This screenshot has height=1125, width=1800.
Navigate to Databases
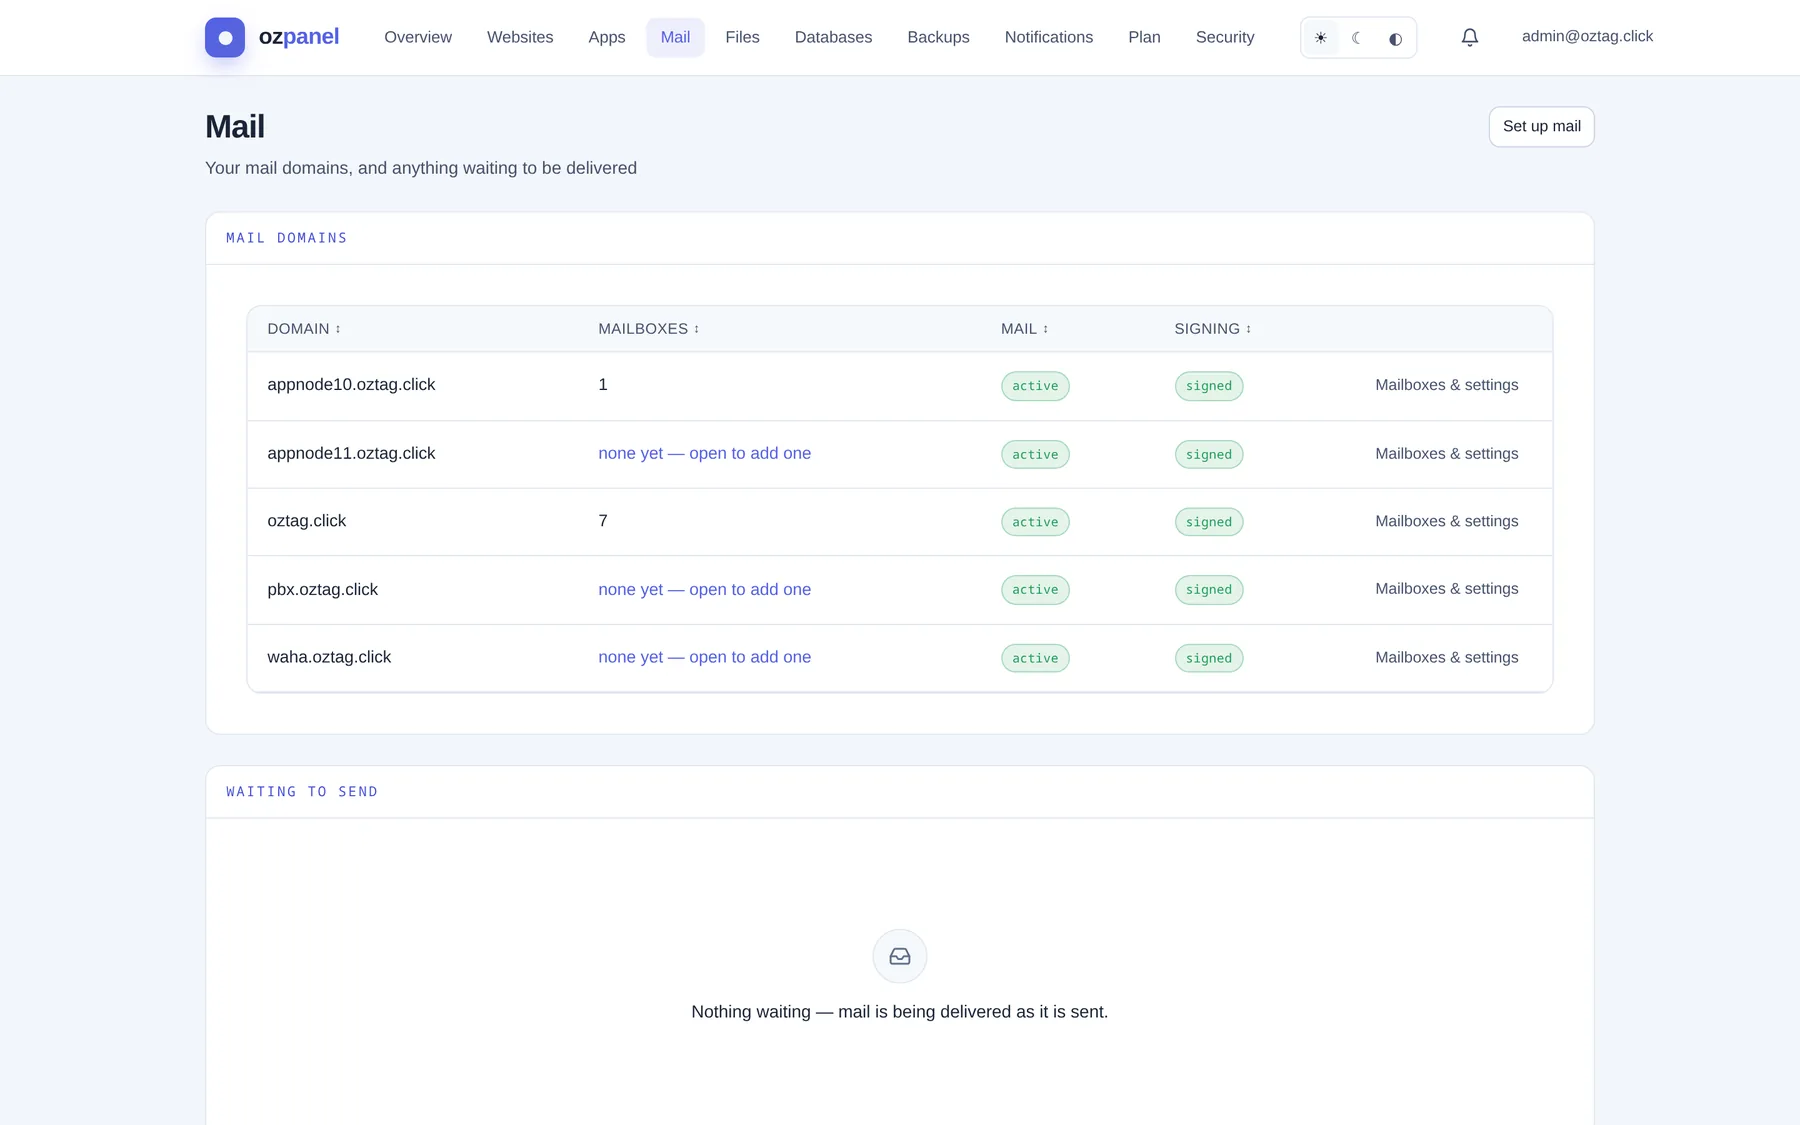(833, 37)
